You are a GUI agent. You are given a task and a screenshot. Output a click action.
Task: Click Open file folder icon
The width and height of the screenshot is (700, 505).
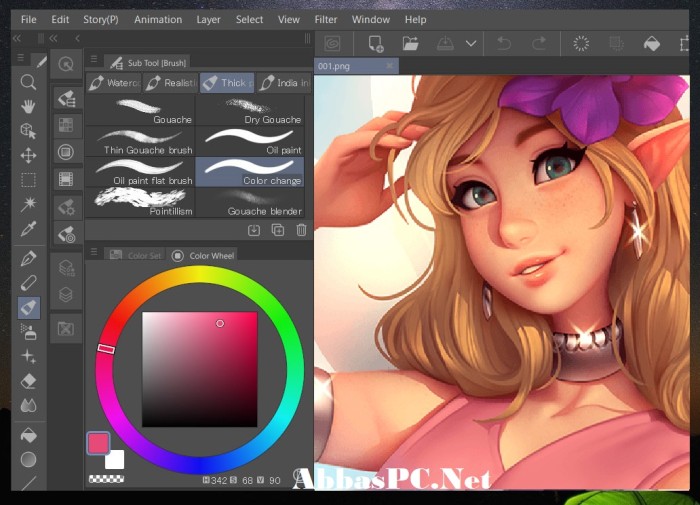pyautogui.click(x=410, y=44)
